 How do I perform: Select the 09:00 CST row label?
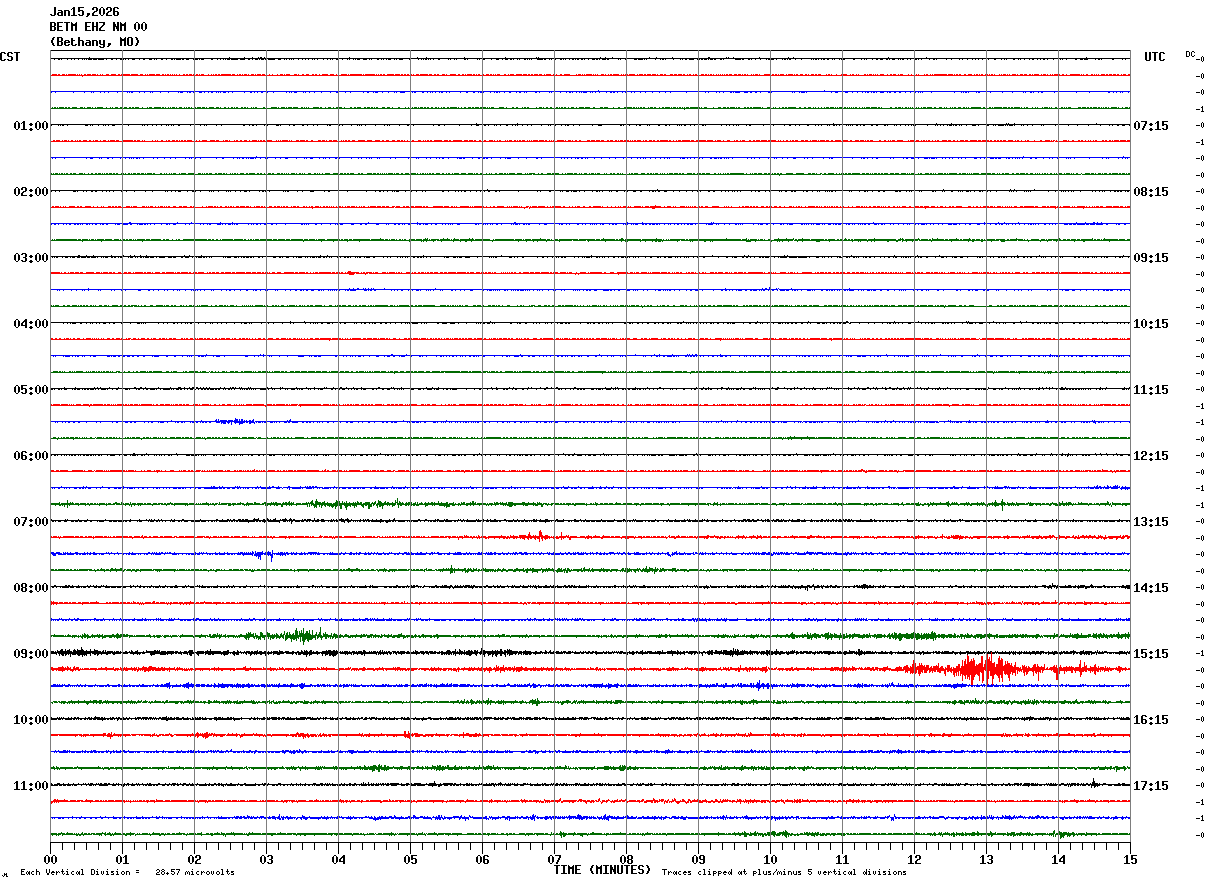tap(30, 654)
